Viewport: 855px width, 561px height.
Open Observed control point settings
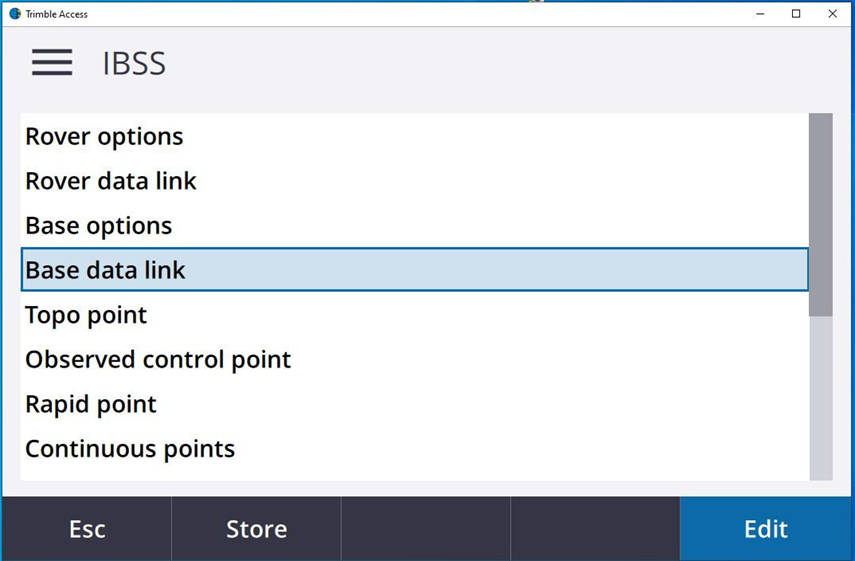click(x=158, y=359)
